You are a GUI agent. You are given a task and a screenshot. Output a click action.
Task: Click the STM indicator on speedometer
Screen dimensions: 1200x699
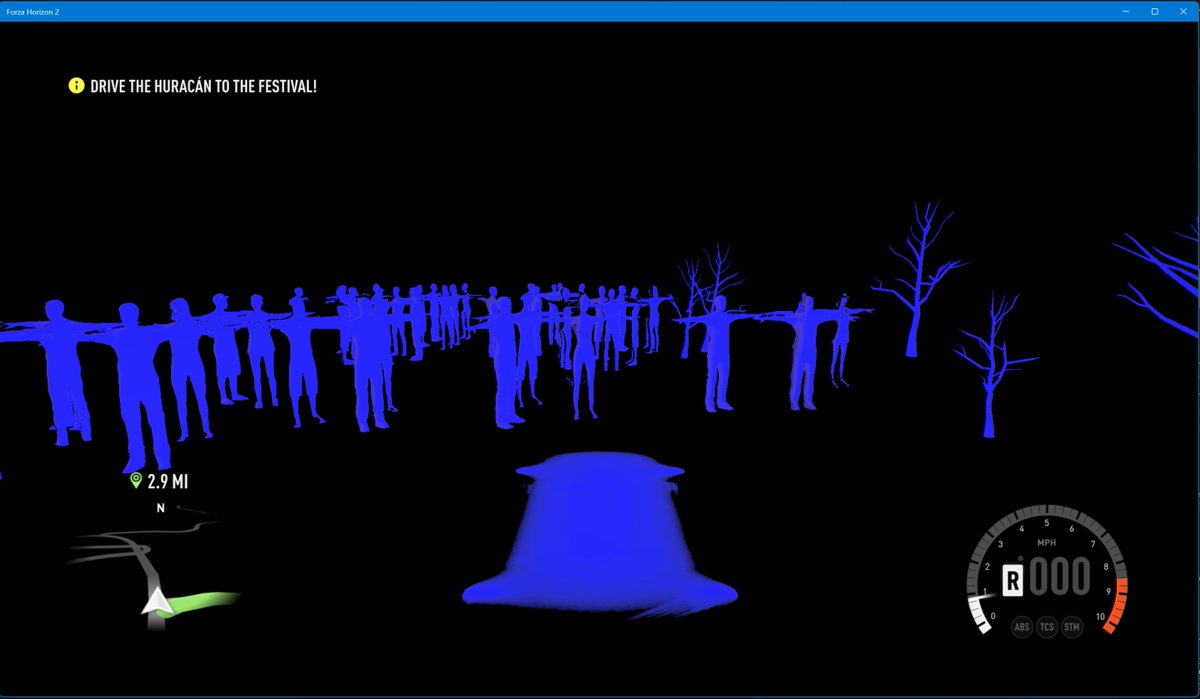coord(1072,627)
